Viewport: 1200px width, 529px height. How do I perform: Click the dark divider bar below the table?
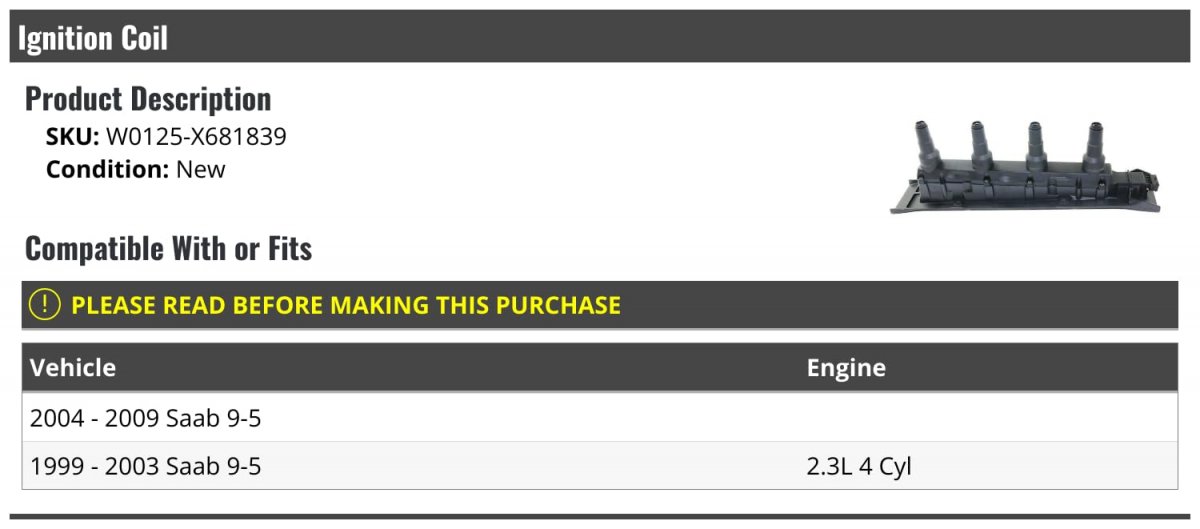(x=600, y=517)
